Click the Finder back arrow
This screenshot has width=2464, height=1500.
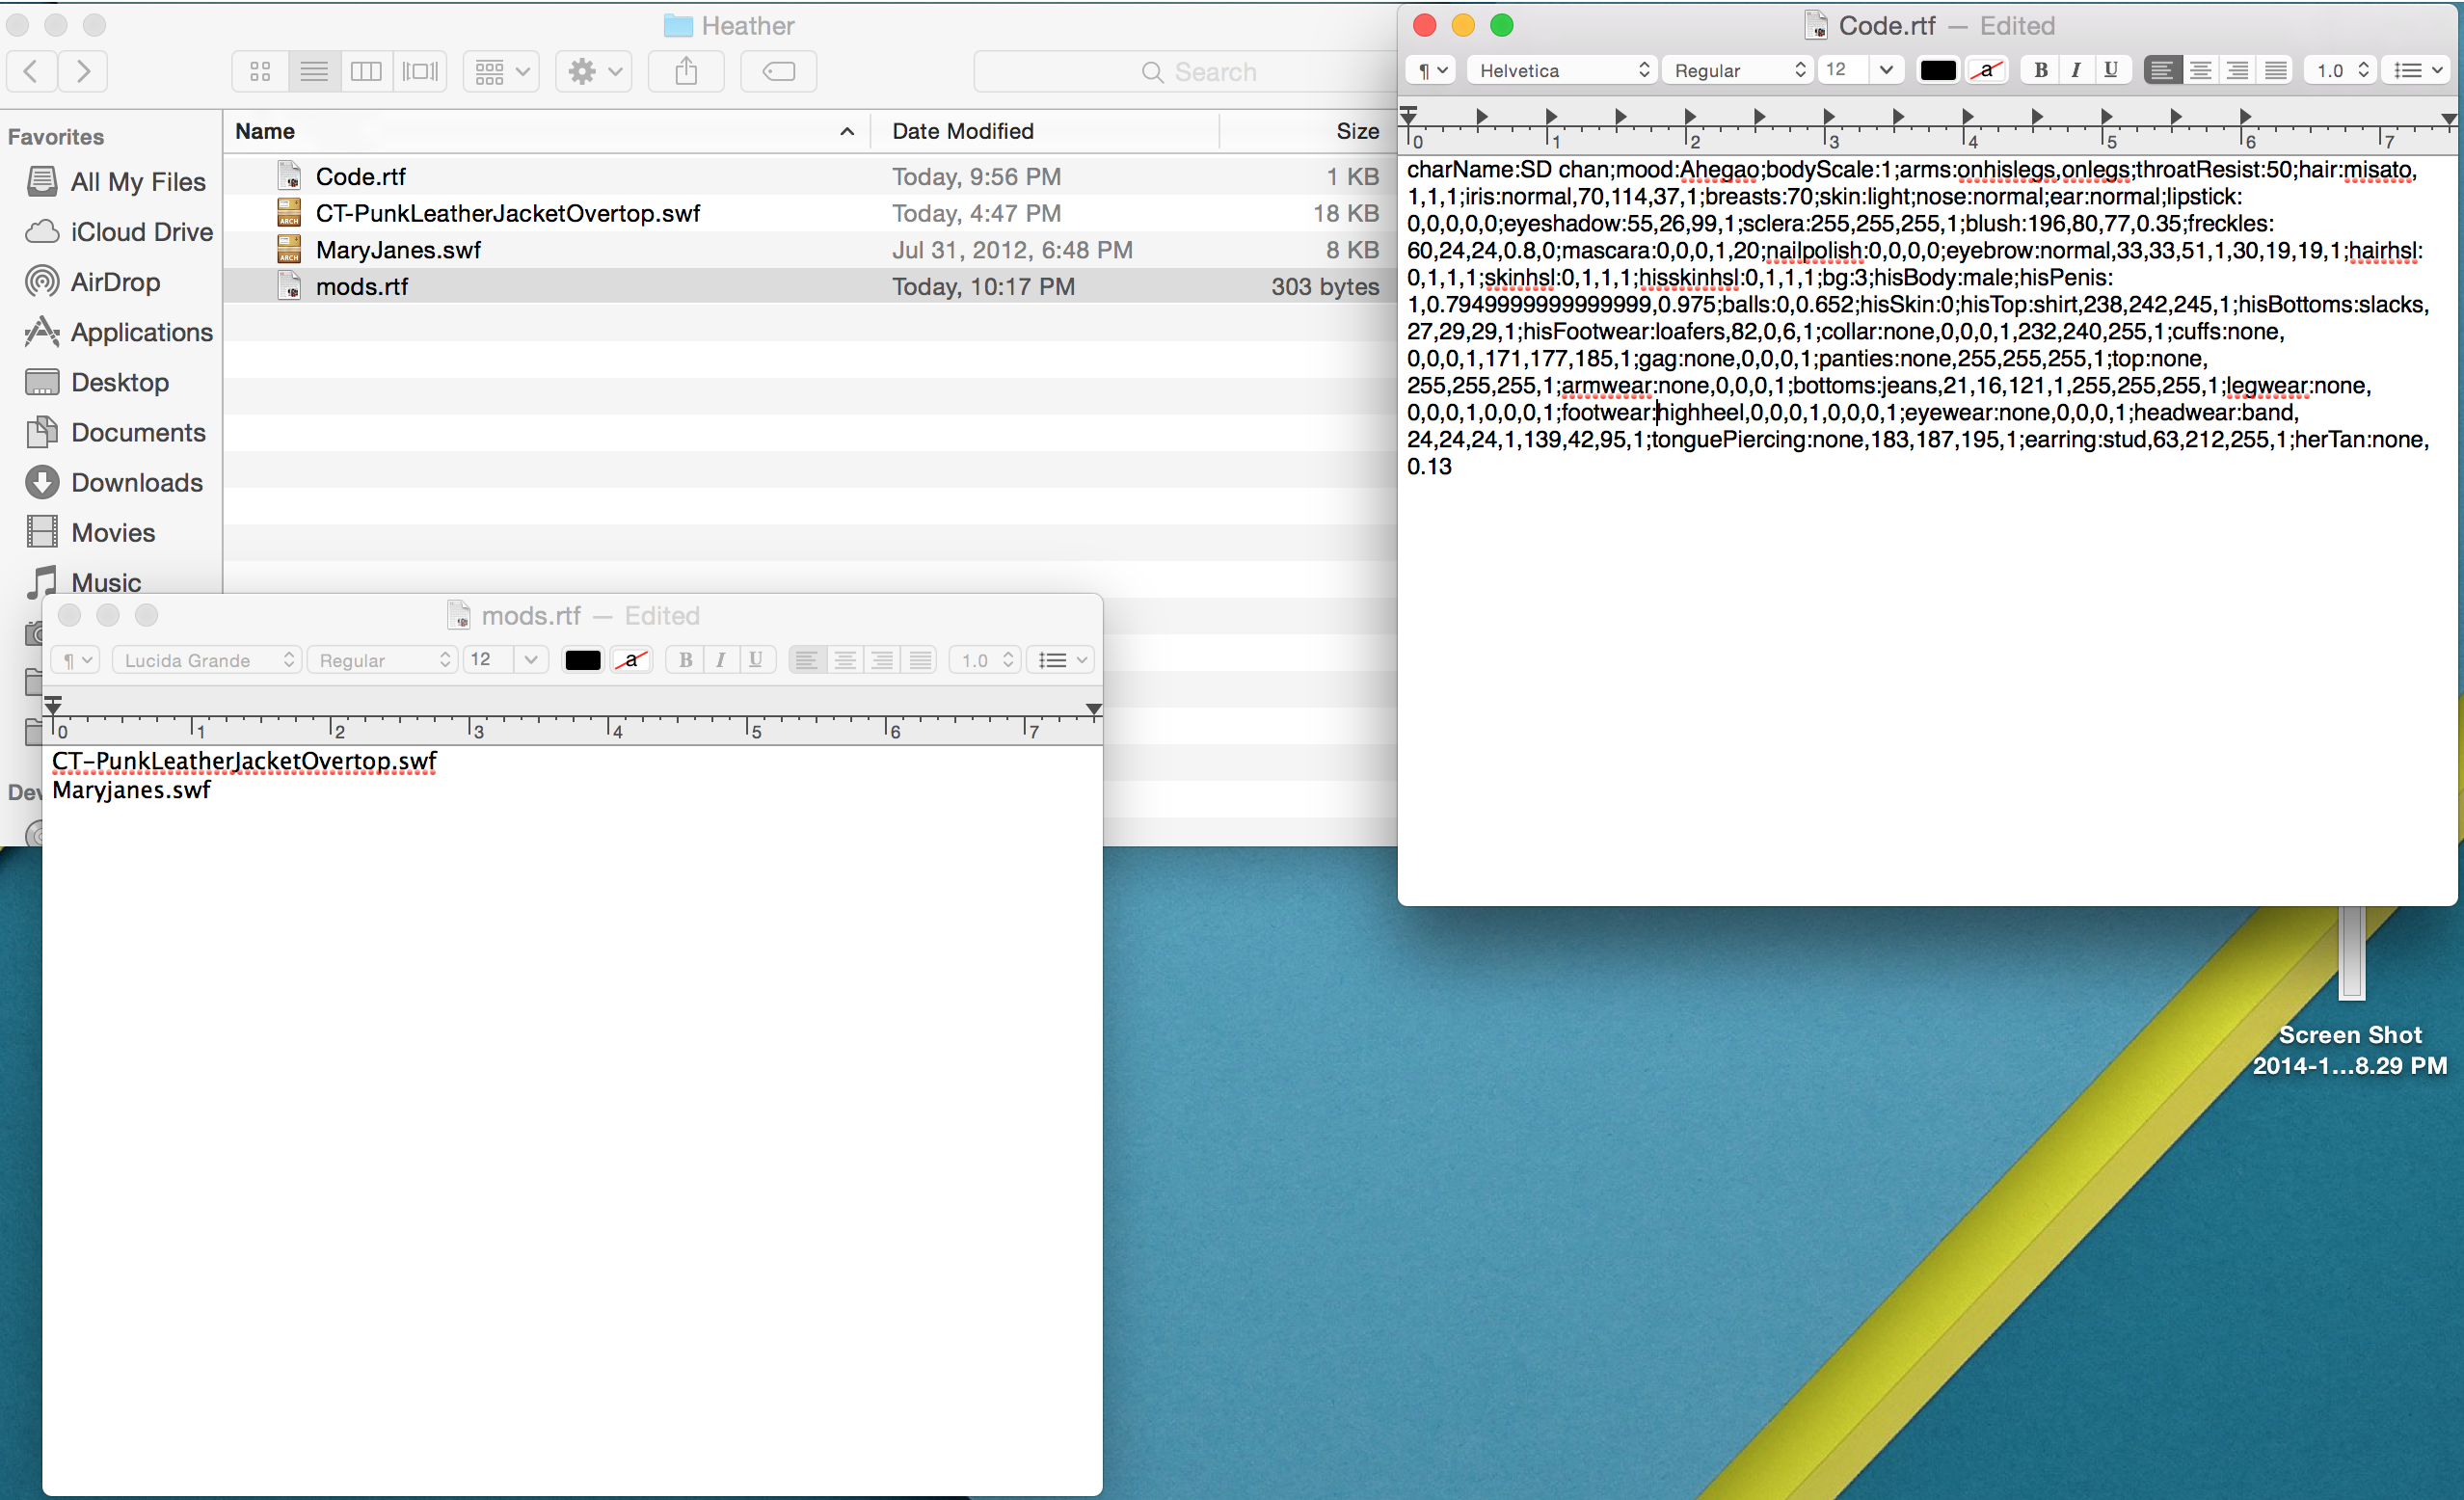tap(31, 71)
